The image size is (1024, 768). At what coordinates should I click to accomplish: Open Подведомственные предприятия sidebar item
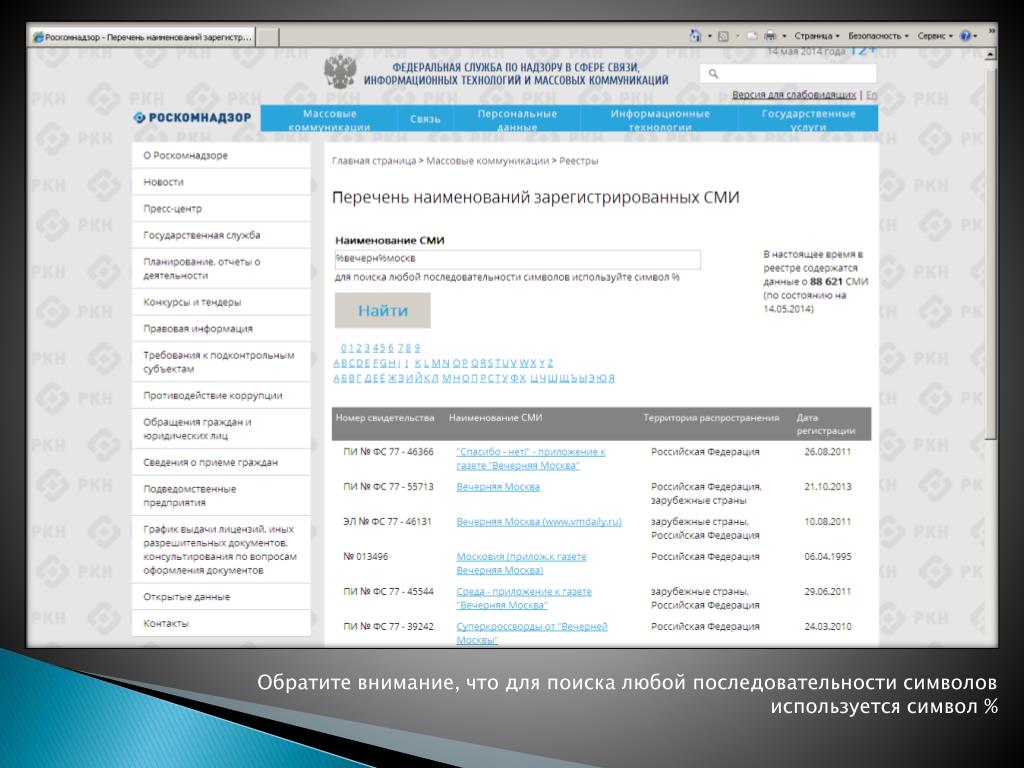click(221, 496)
